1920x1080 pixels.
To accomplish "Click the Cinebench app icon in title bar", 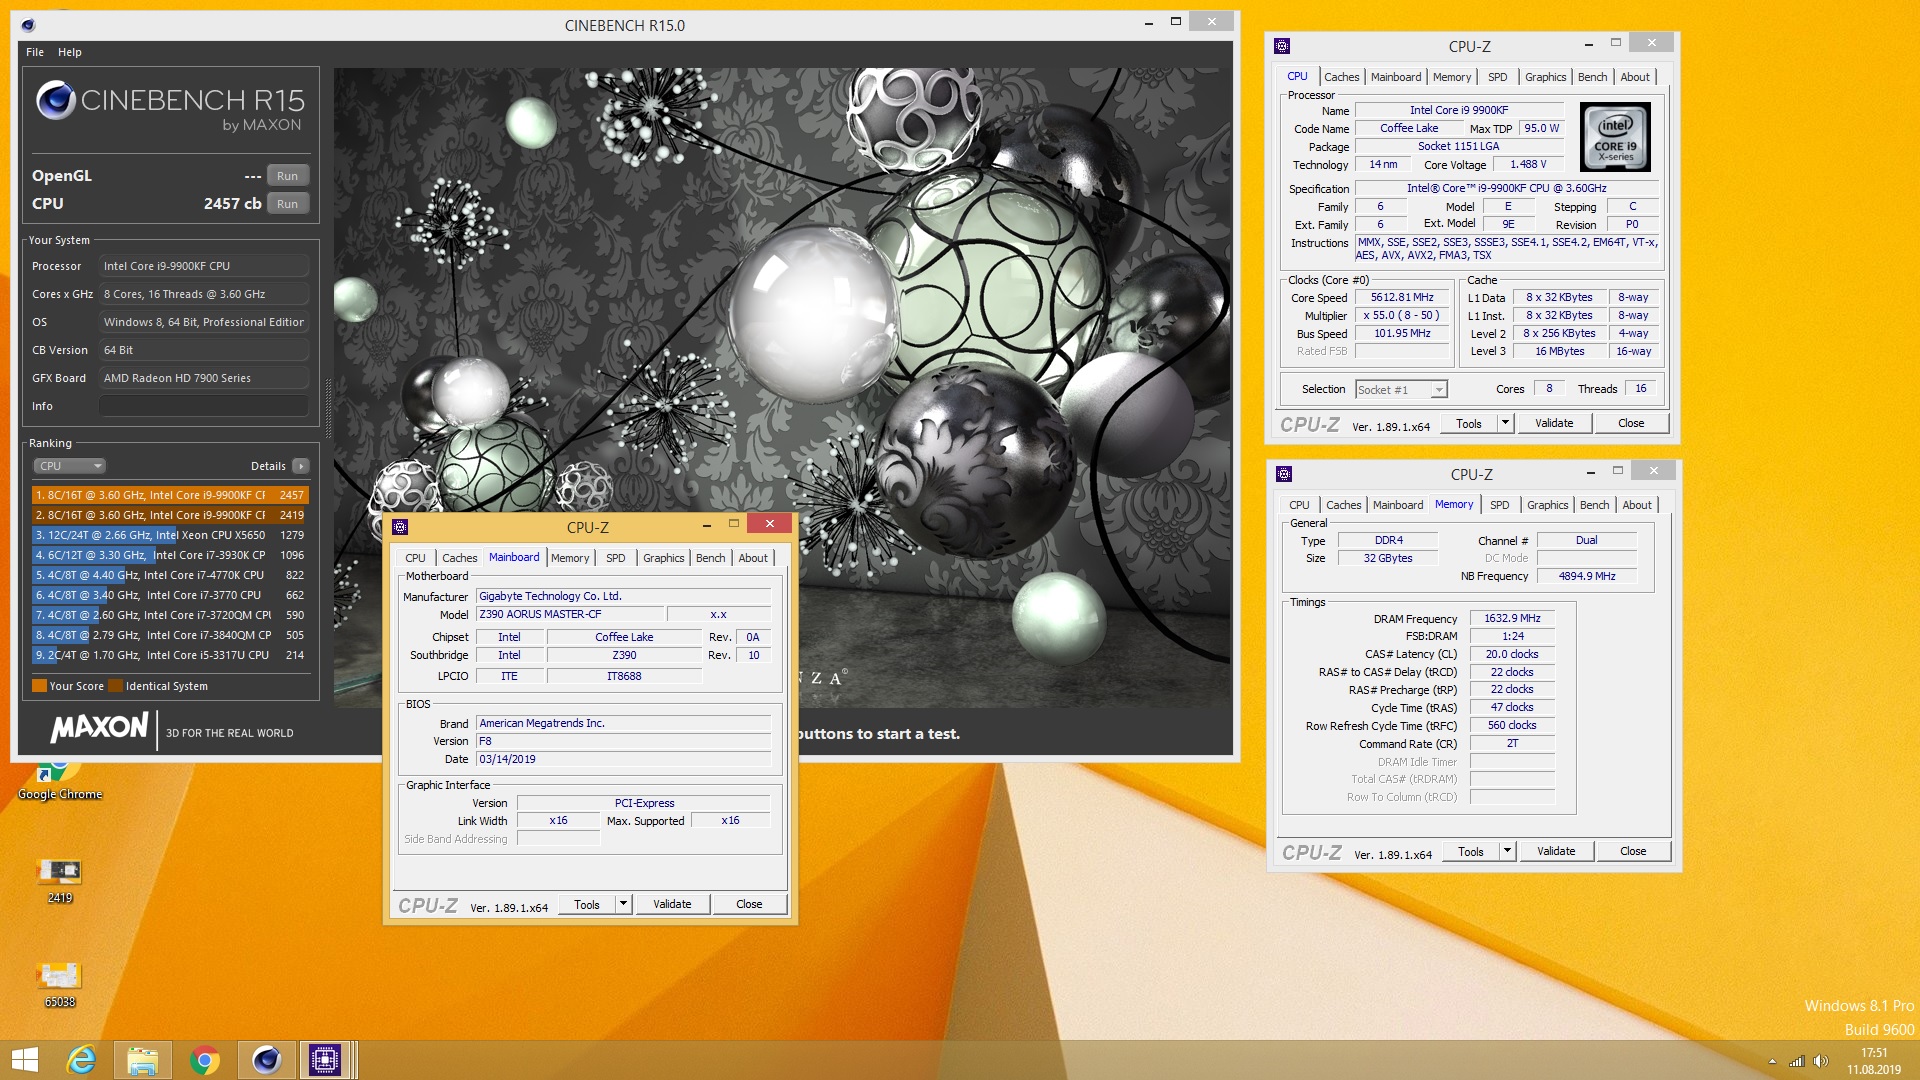I will click(x=28, y=25).
